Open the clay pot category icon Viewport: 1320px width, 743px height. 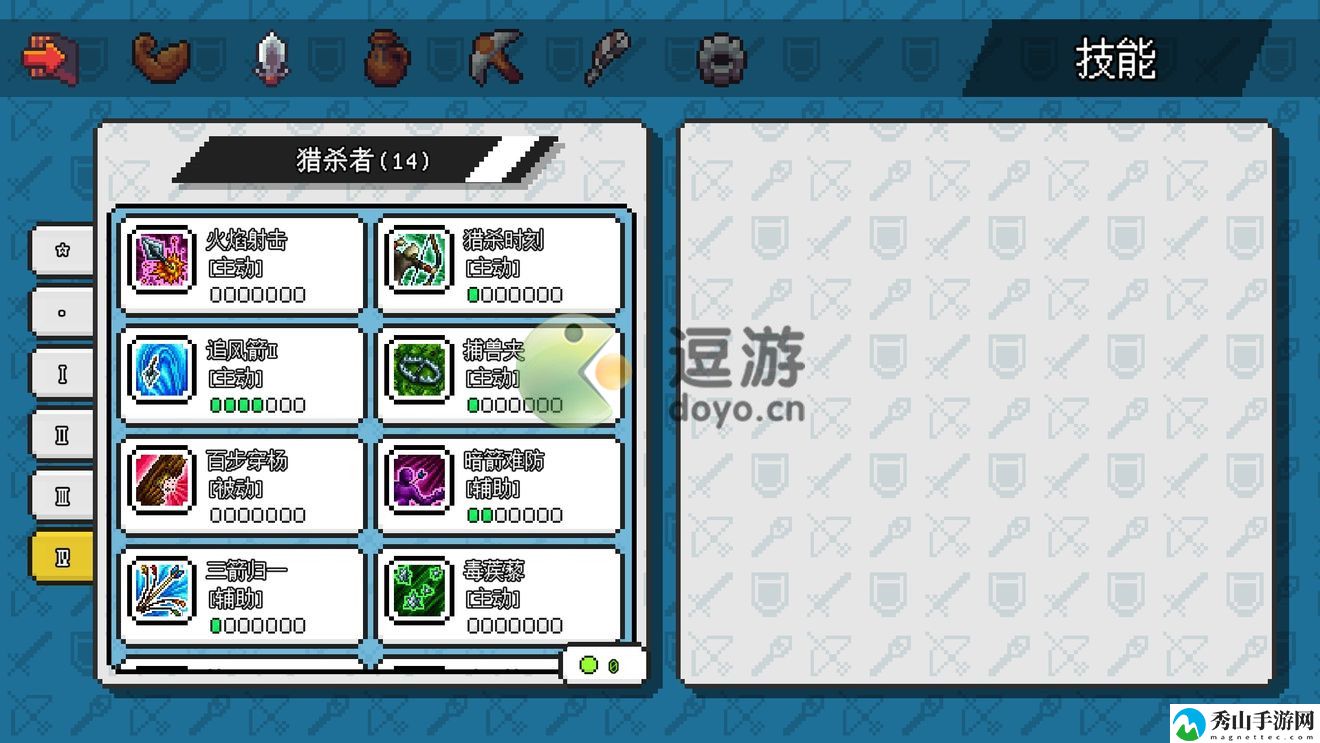pyautogui.click(x=387, y=59)
